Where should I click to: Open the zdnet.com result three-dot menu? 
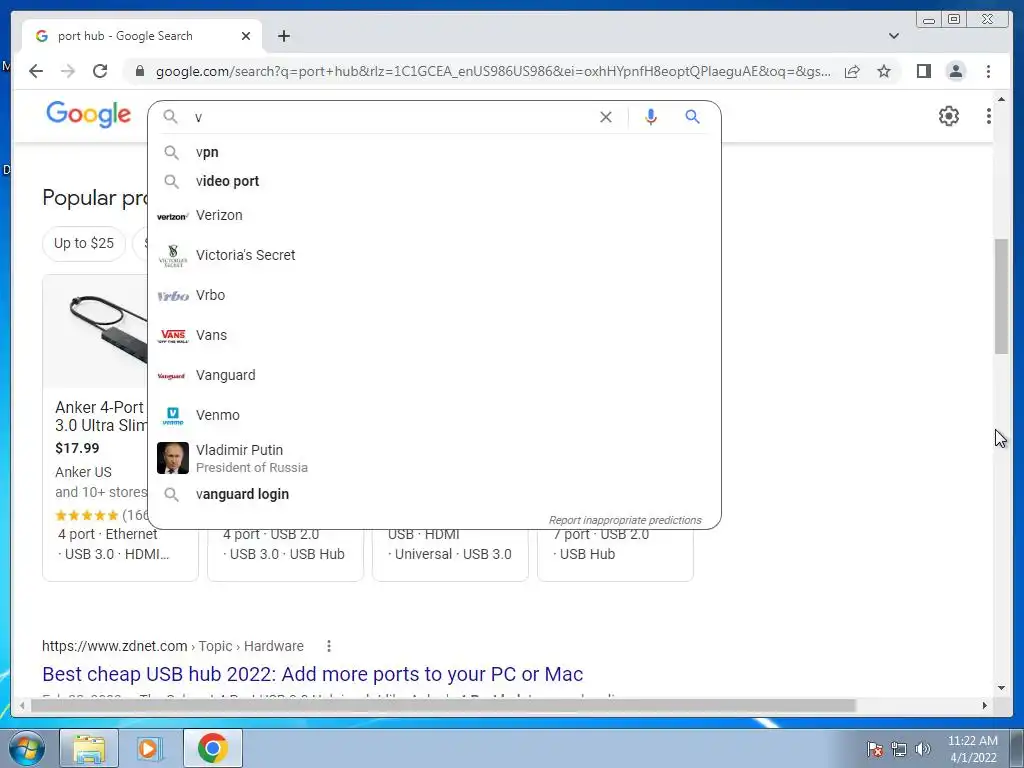[328, 646]
